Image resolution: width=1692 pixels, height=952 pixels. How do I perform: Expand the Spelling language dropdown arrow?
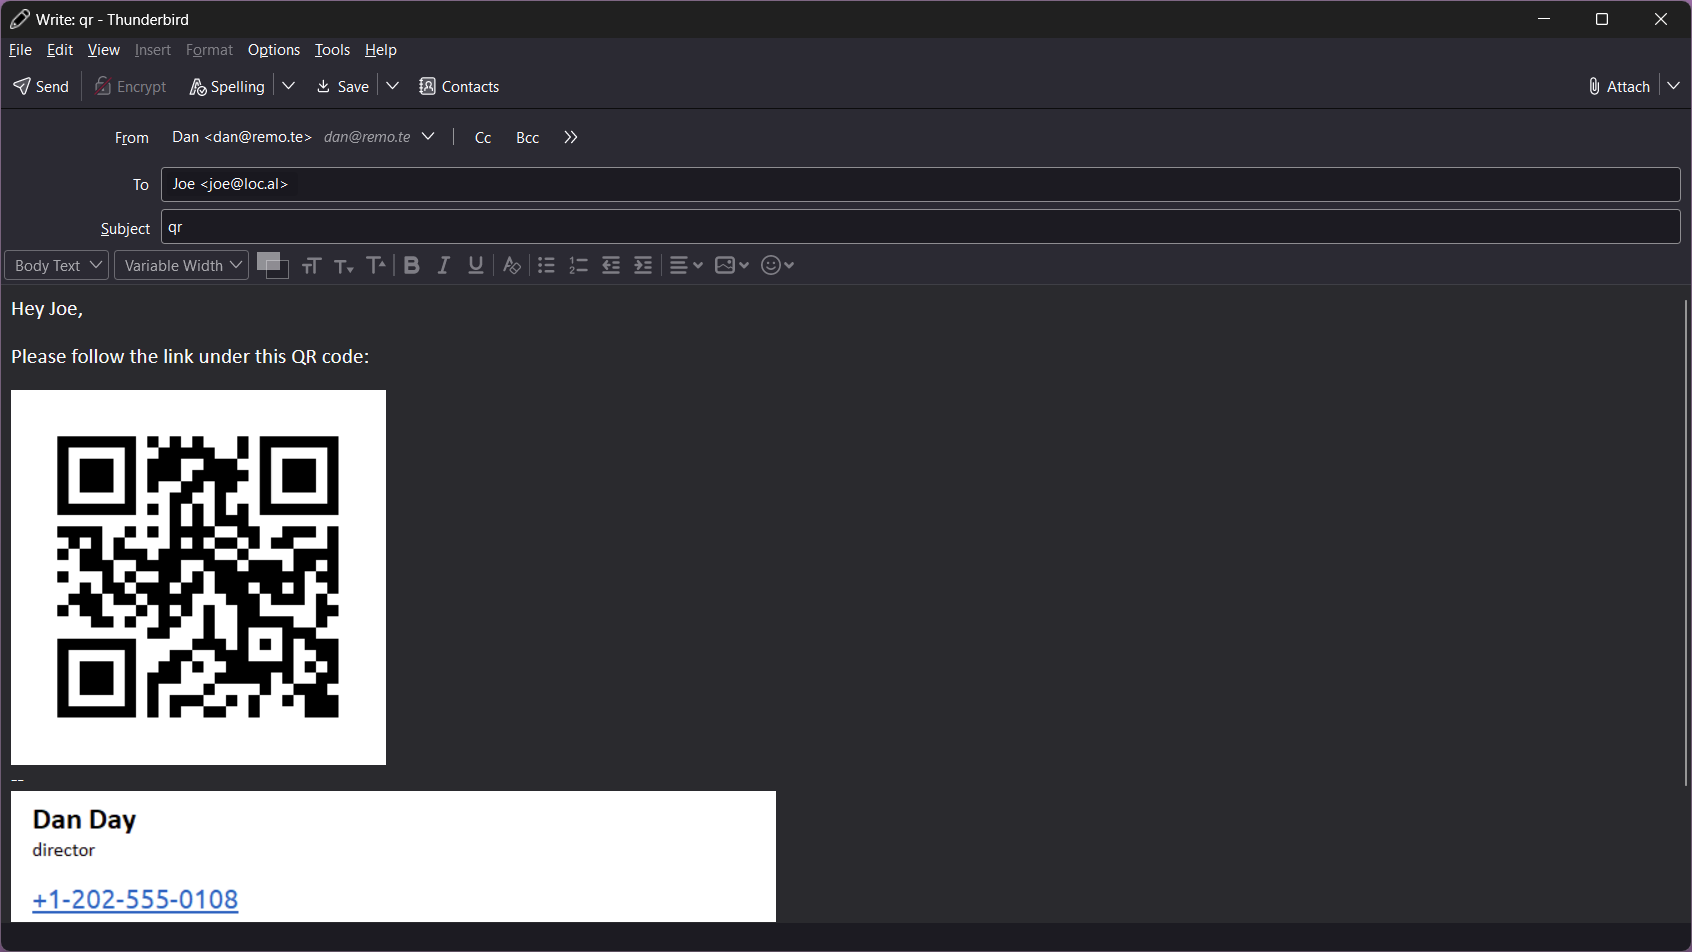click(289, 86)
